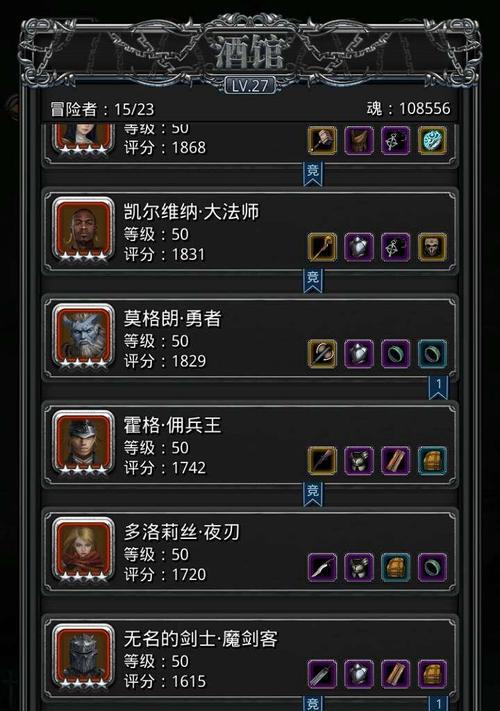The width and height of the screenshot is (500, 711).
Task: Click the tavern LV.27 level badge
Action: click(x=250, y=85)
